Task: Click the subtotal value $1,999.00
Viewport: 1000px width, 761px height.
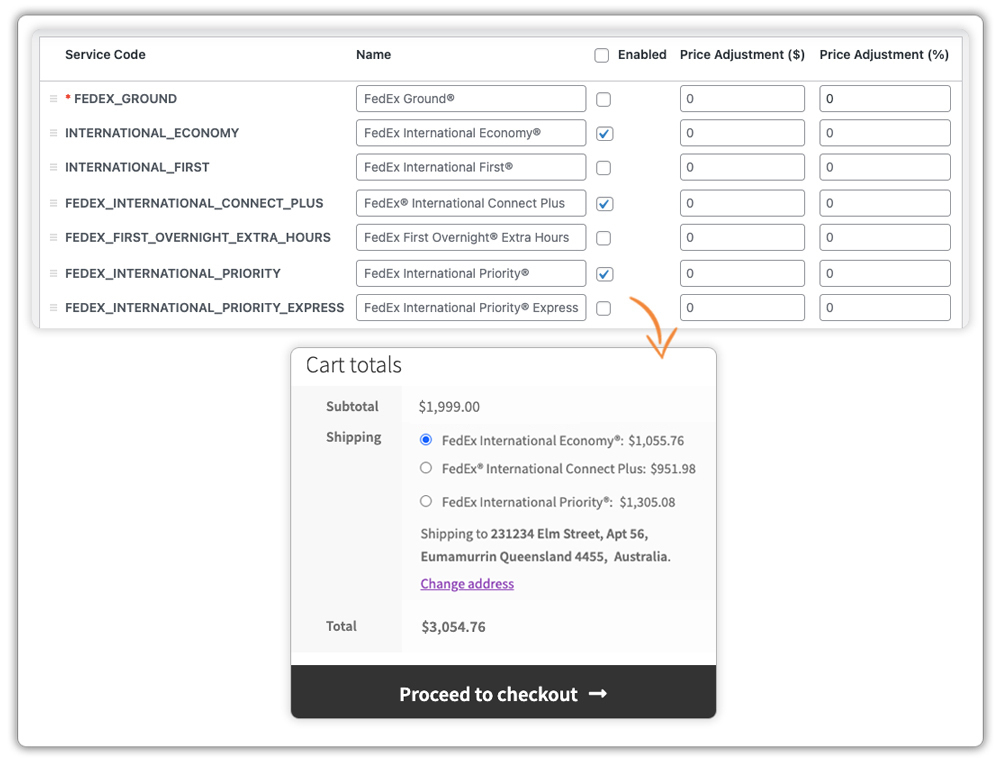Action: point(449,407)
